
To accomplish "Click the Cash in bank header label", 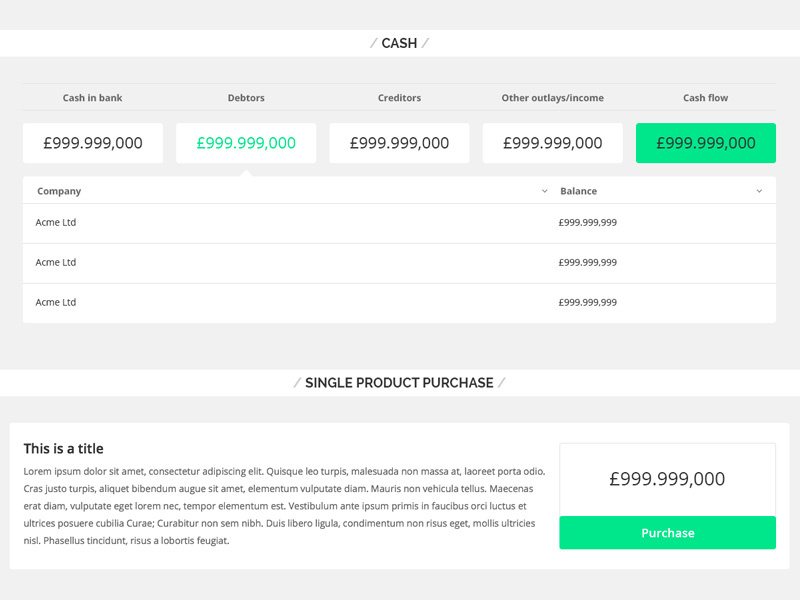I will [x=92, y=97].
